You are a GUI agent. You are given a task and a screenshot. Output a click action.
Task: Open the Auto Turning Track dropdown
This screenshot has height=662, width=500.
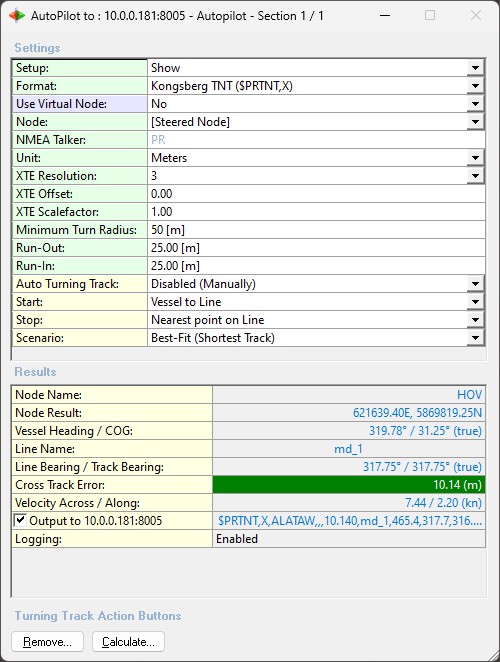coord(476,284)
